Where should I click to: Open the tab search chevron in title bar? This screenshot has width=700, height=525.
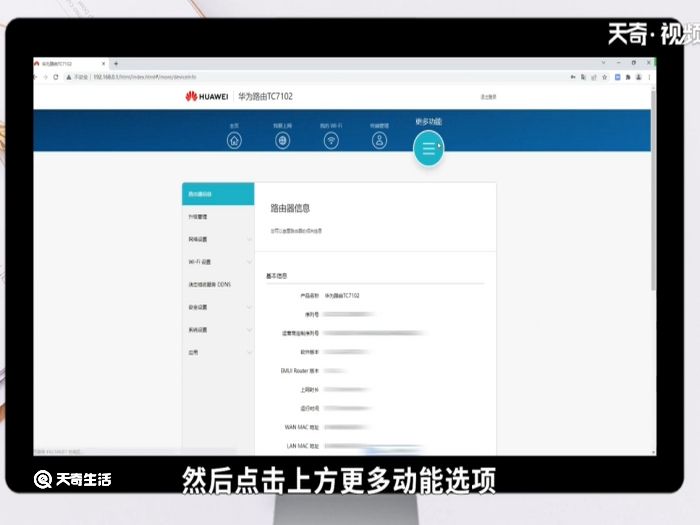point(604,63)
